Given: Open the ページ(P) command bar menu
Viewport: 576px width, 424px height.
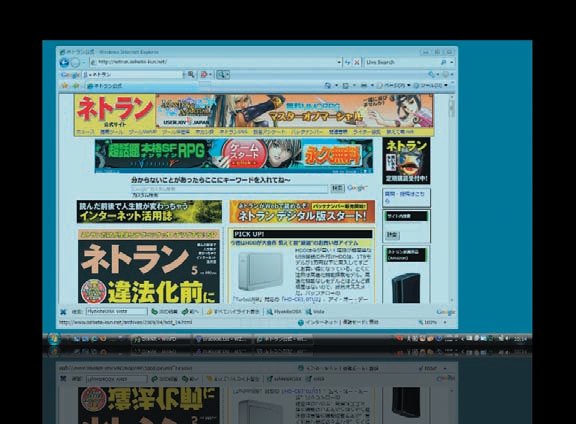Looking at the screenshot, I should (393, 85).
